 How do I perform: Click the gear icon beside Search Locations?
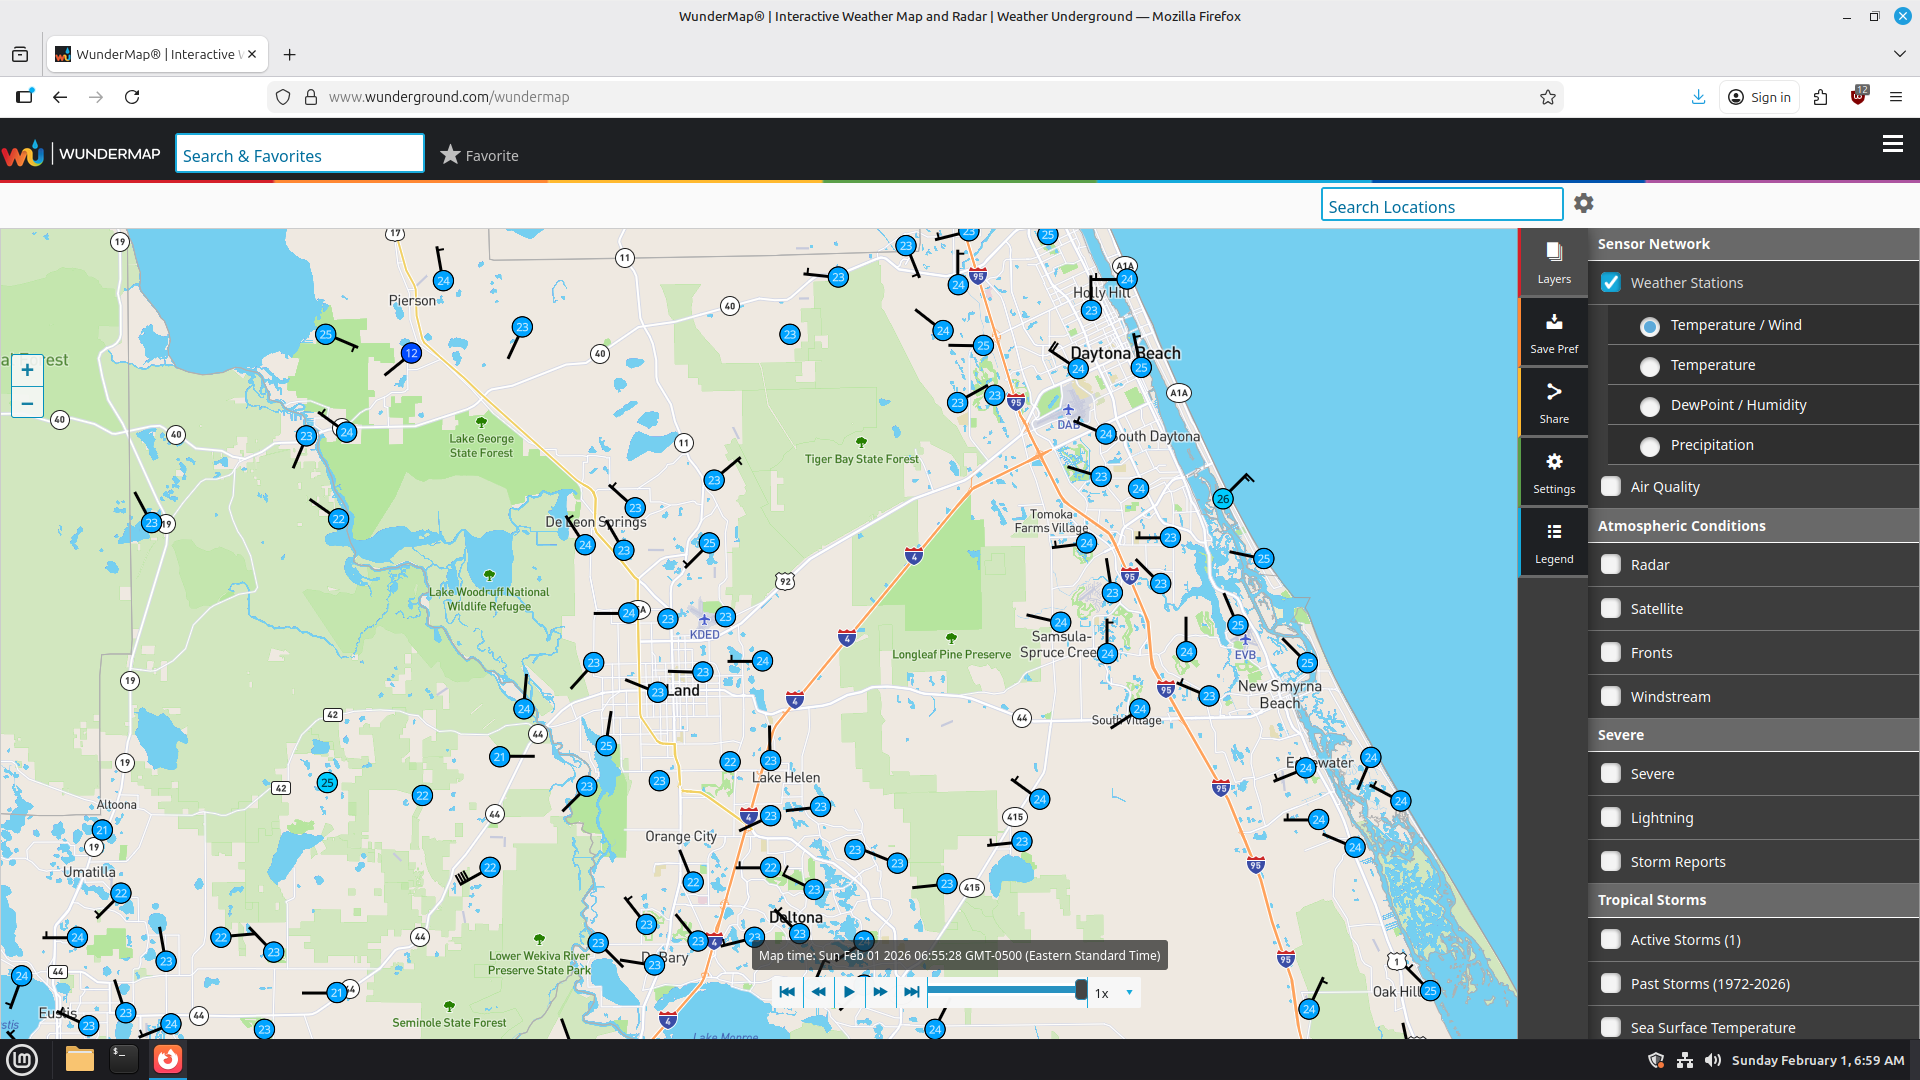pos(1583,203)
